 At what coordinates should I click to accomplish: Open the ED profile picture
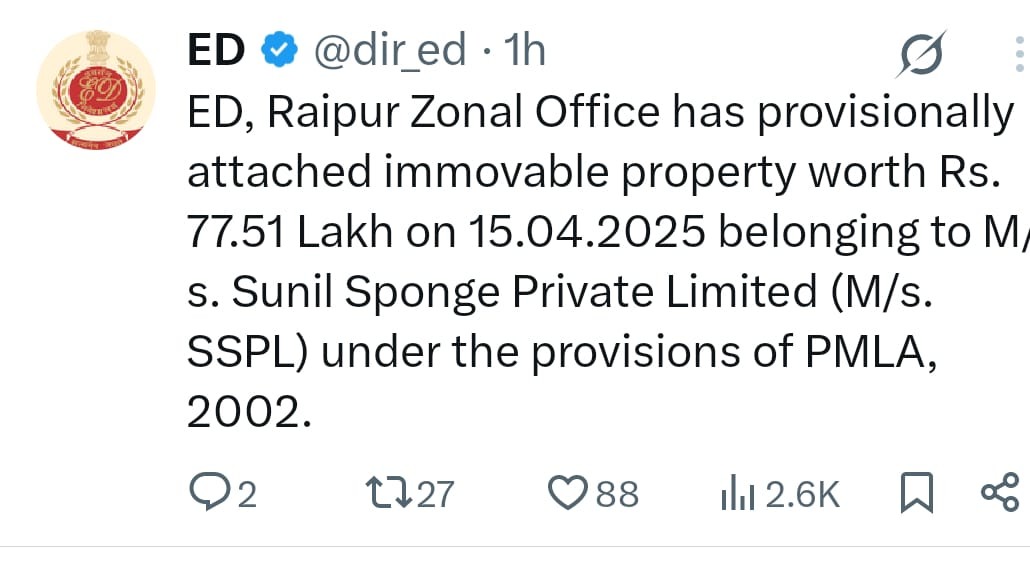(x=96, y=90)
